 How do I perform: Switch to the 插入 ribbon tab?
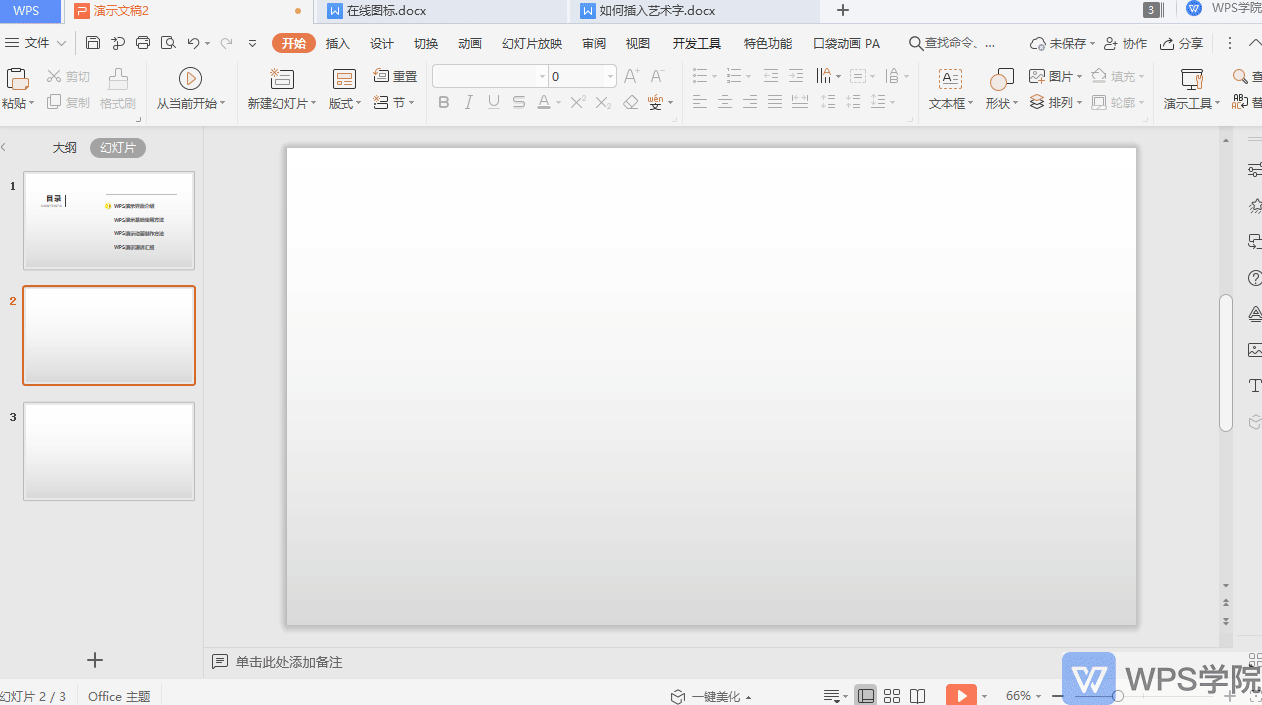(337, 43)
